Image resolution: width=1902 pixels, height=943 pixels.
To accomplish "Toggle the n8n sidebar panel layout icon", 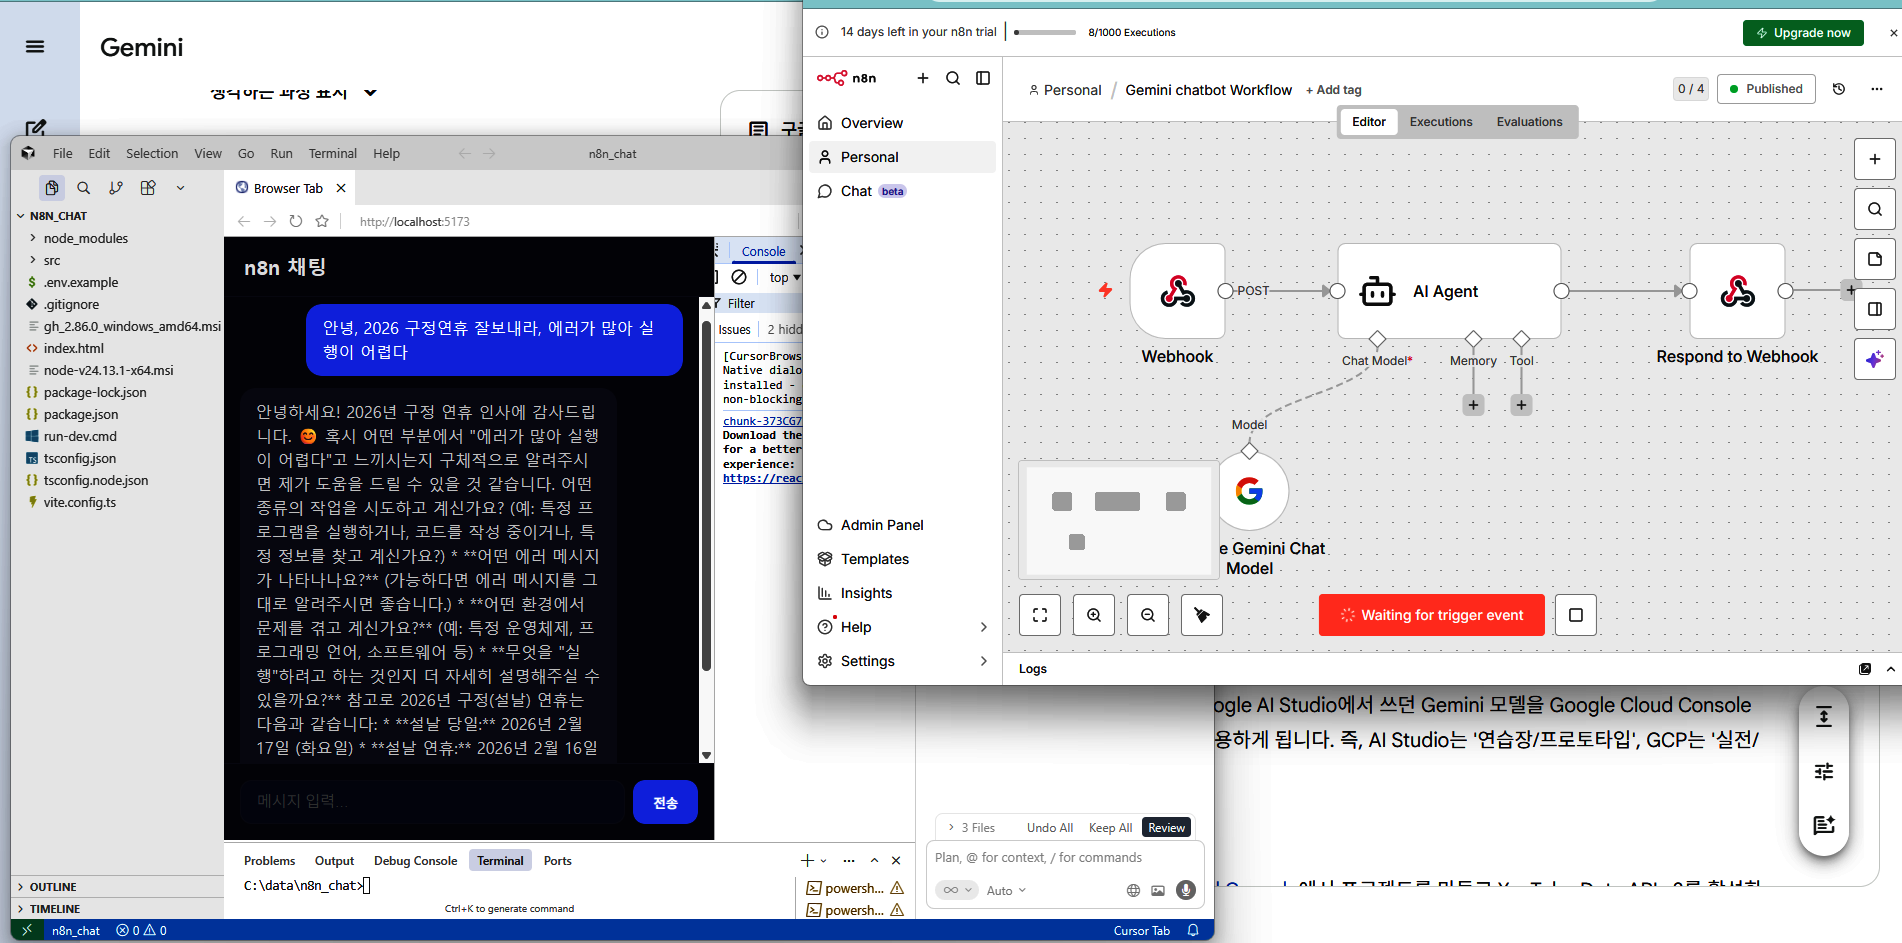I will tap(983, 78).
